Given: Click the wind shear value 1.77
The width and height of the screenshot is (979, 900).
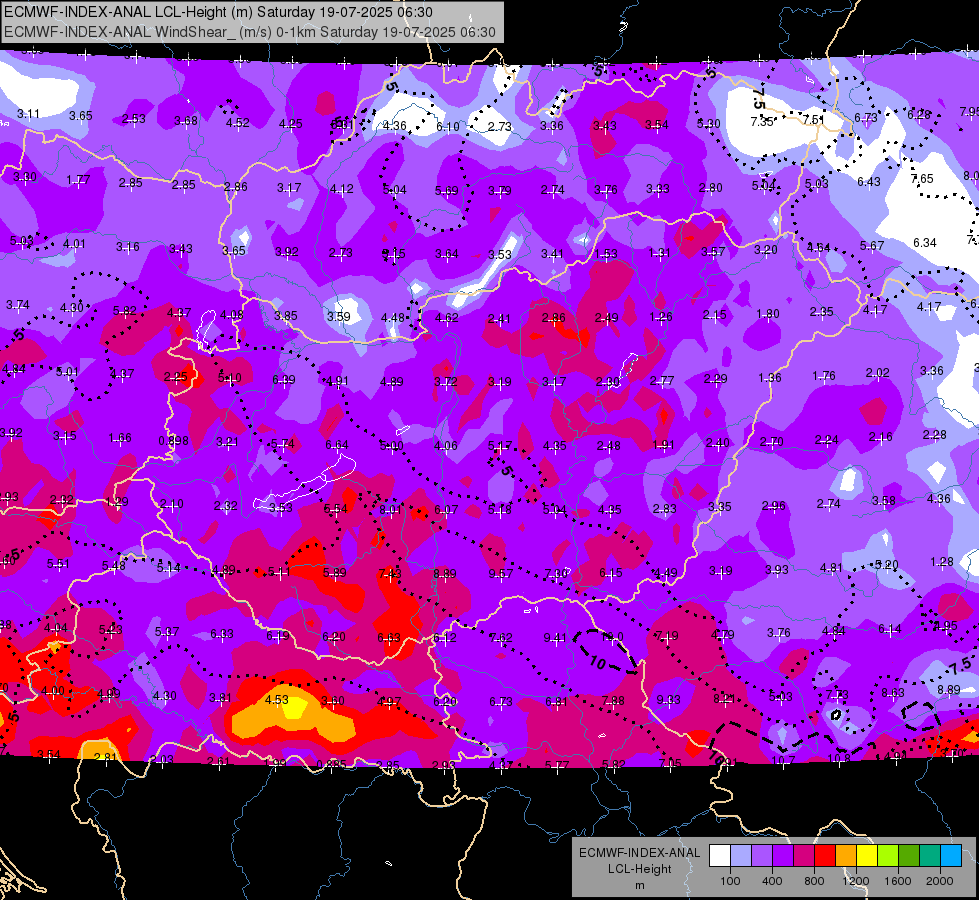Looking at the screenshot, I should point(78,180).
